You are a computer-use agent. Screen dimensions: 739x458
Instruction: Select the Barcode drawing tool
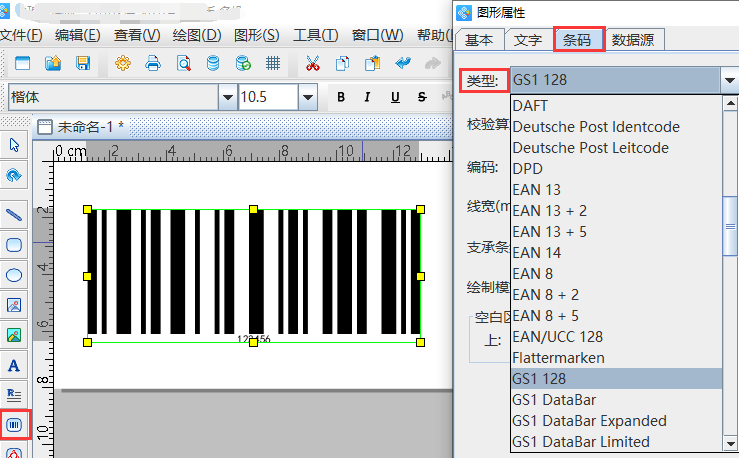tap(14, 425)
